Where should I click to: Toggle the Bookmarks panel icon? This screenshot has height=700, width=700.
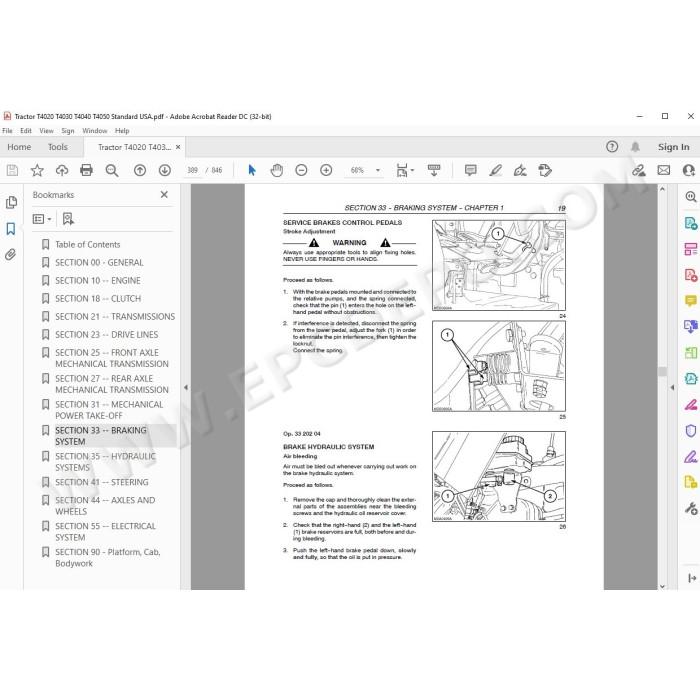(x=11, y=229)
